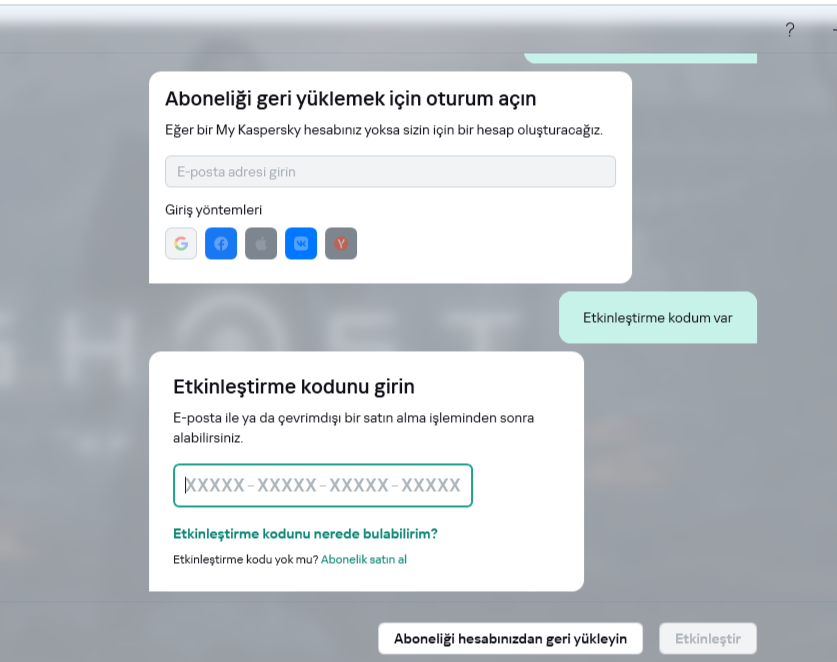
Task: Click the disabled Etkinleştir button
Action: (707, 638)
